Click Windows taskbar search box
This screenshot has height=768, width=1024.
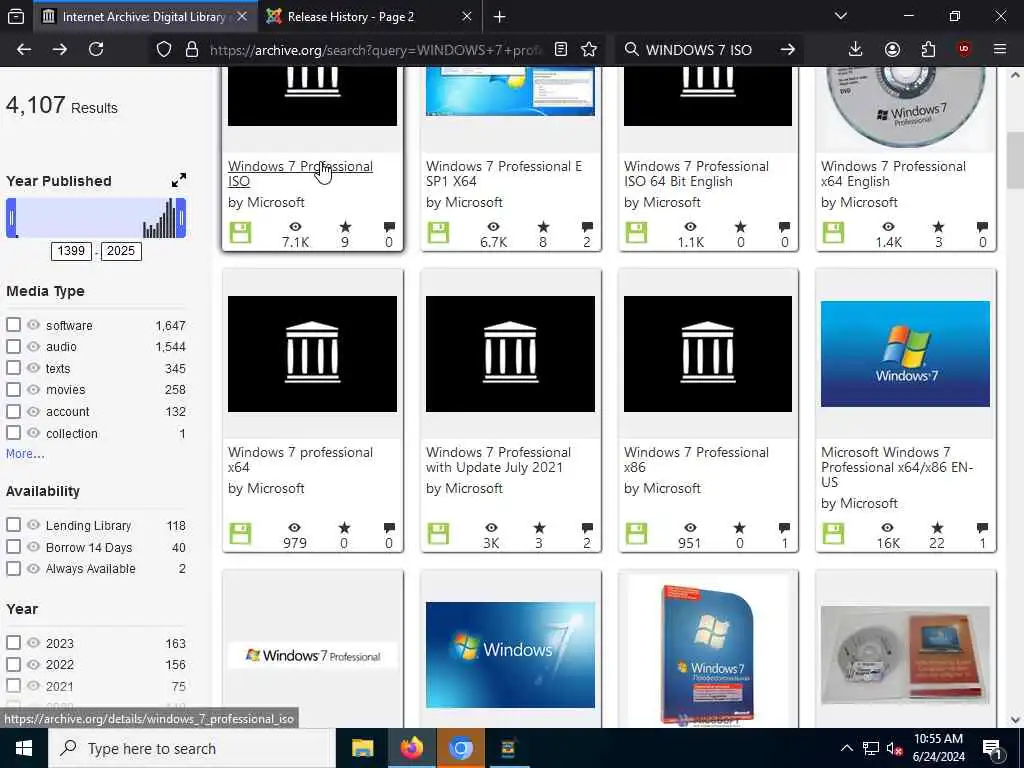click(x=191, y=748)
